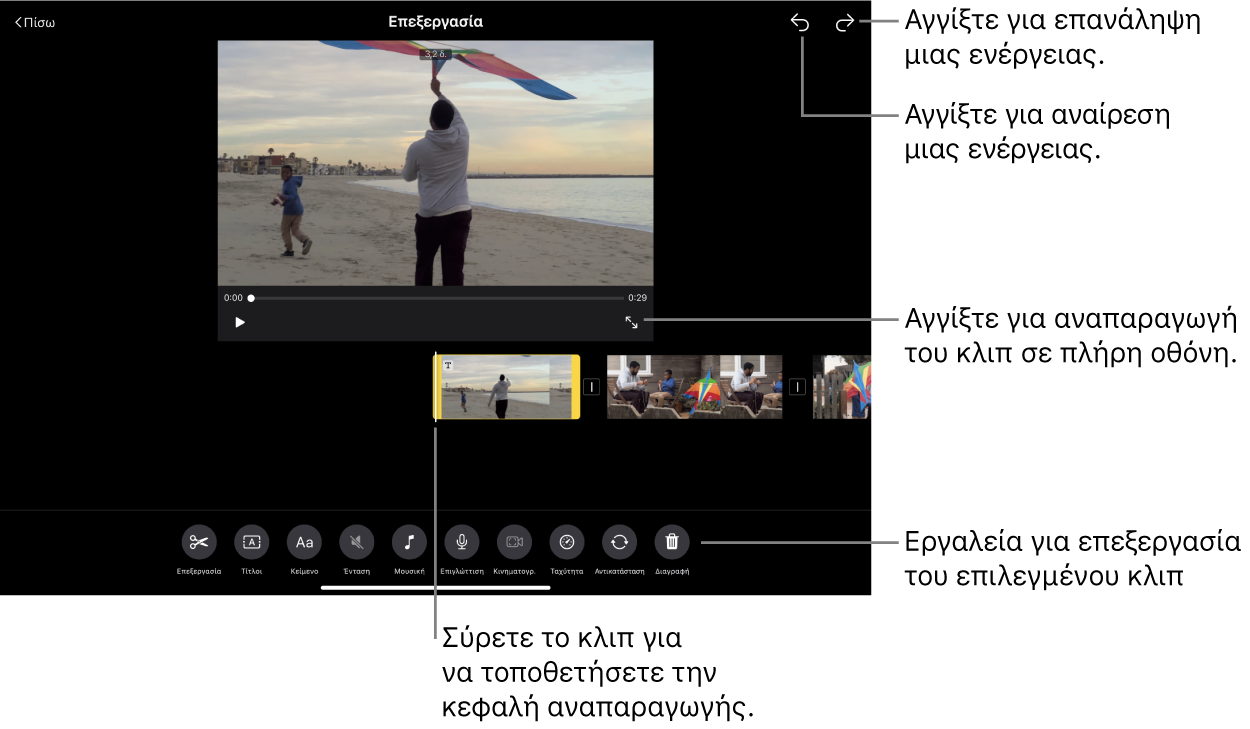Select the beach kite clip thumbnail
Image resolution: width=1250 pixels, height=729 pixels.
pos(506,386)
